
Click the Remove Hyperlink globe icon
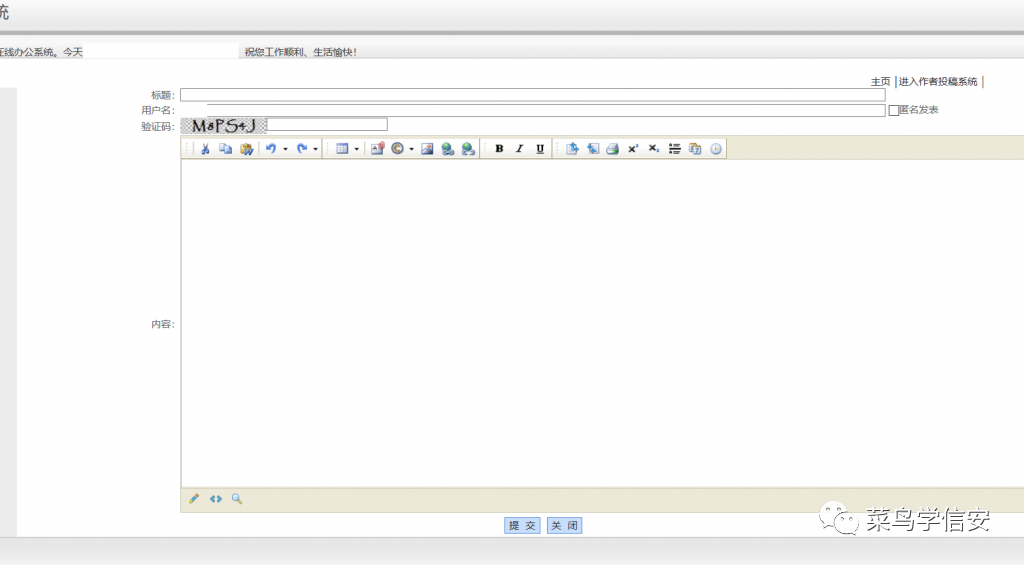[468, 149]
